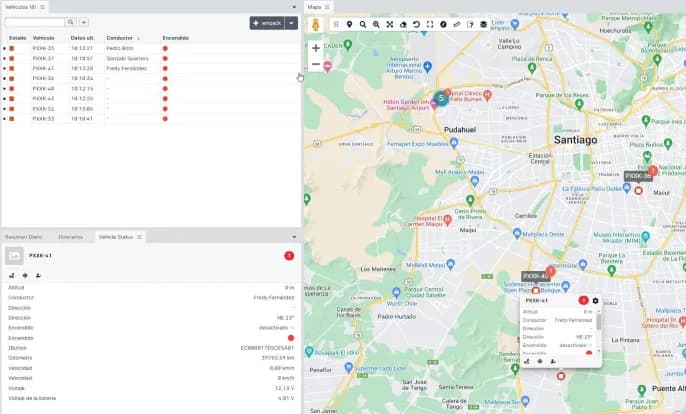The width and height of the screenshot is (686, 414).
Task: Select the location pin tool in map toolbar
Action: pos(349,25)
